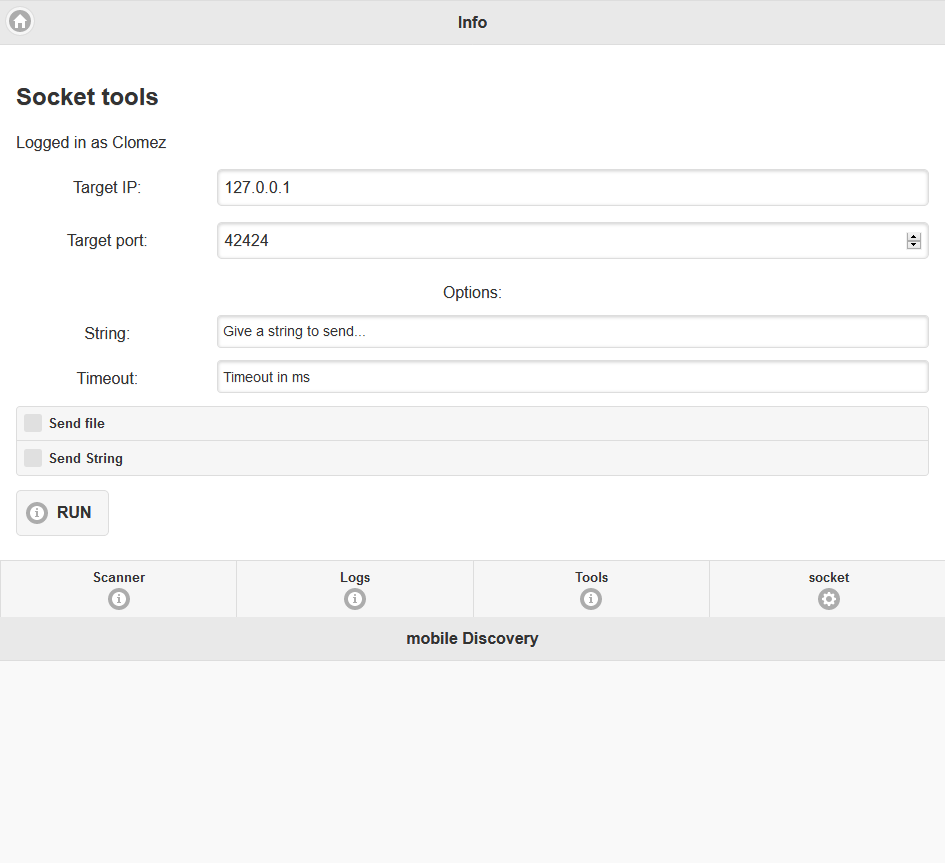945x863 pixels.
Task: Click the String to send field
Action: (573, 331)
